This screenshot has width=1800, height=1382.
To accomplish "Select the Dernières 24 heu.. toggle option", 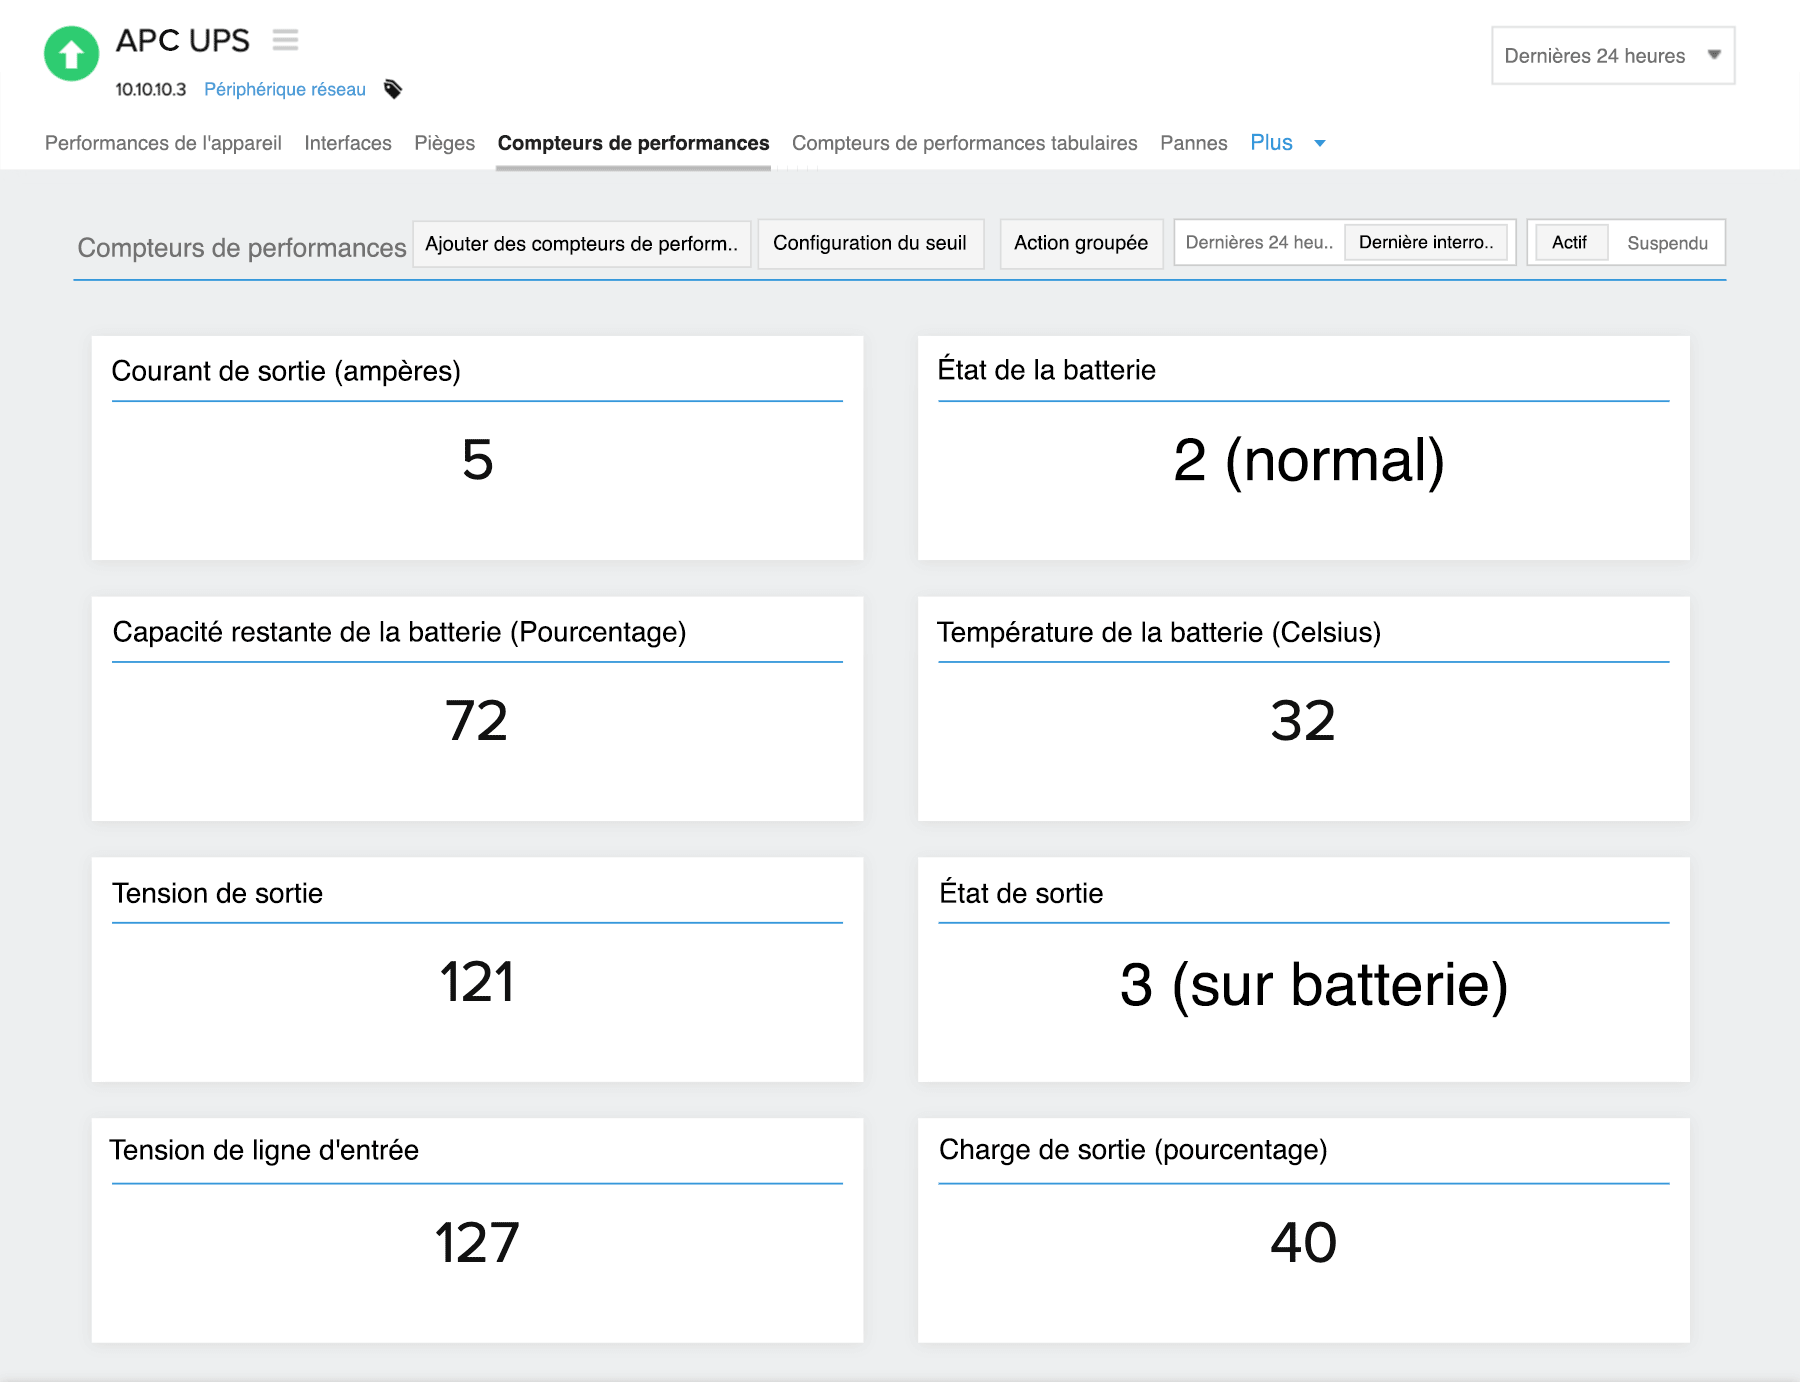I will pyautogui.click(x=1258, y=242).
